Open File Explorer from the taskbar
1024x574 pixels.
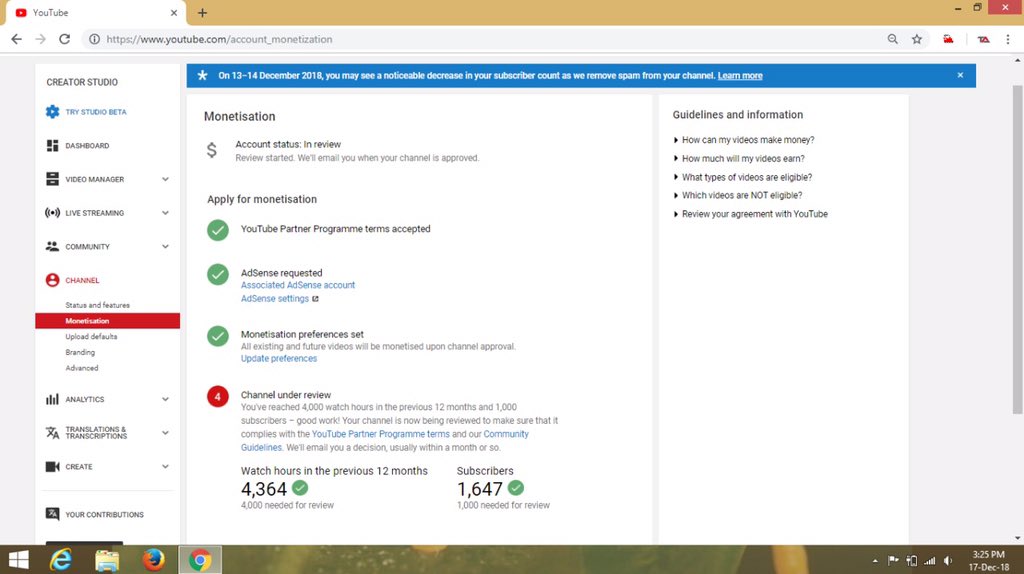pos(107,560)
